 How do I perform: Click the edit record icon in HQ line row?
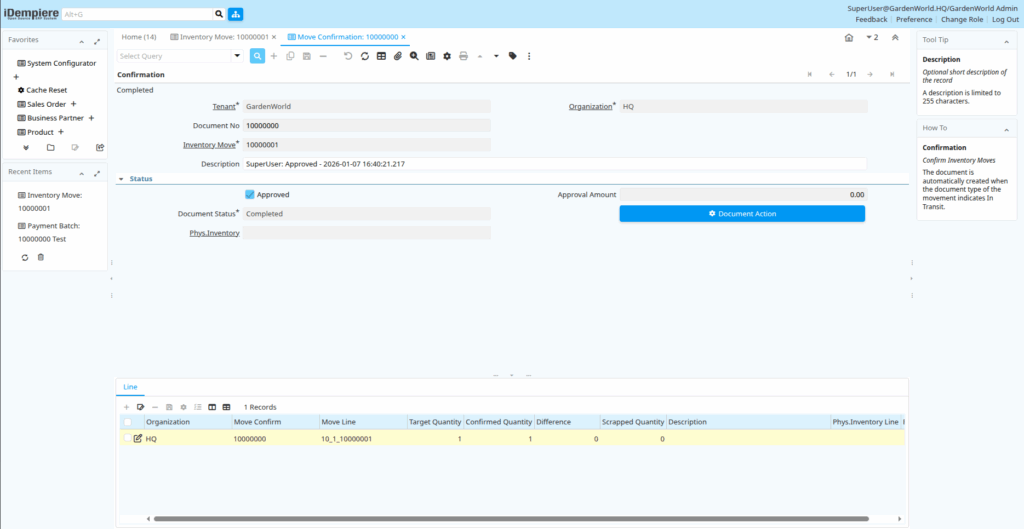[x=138, y=439]
